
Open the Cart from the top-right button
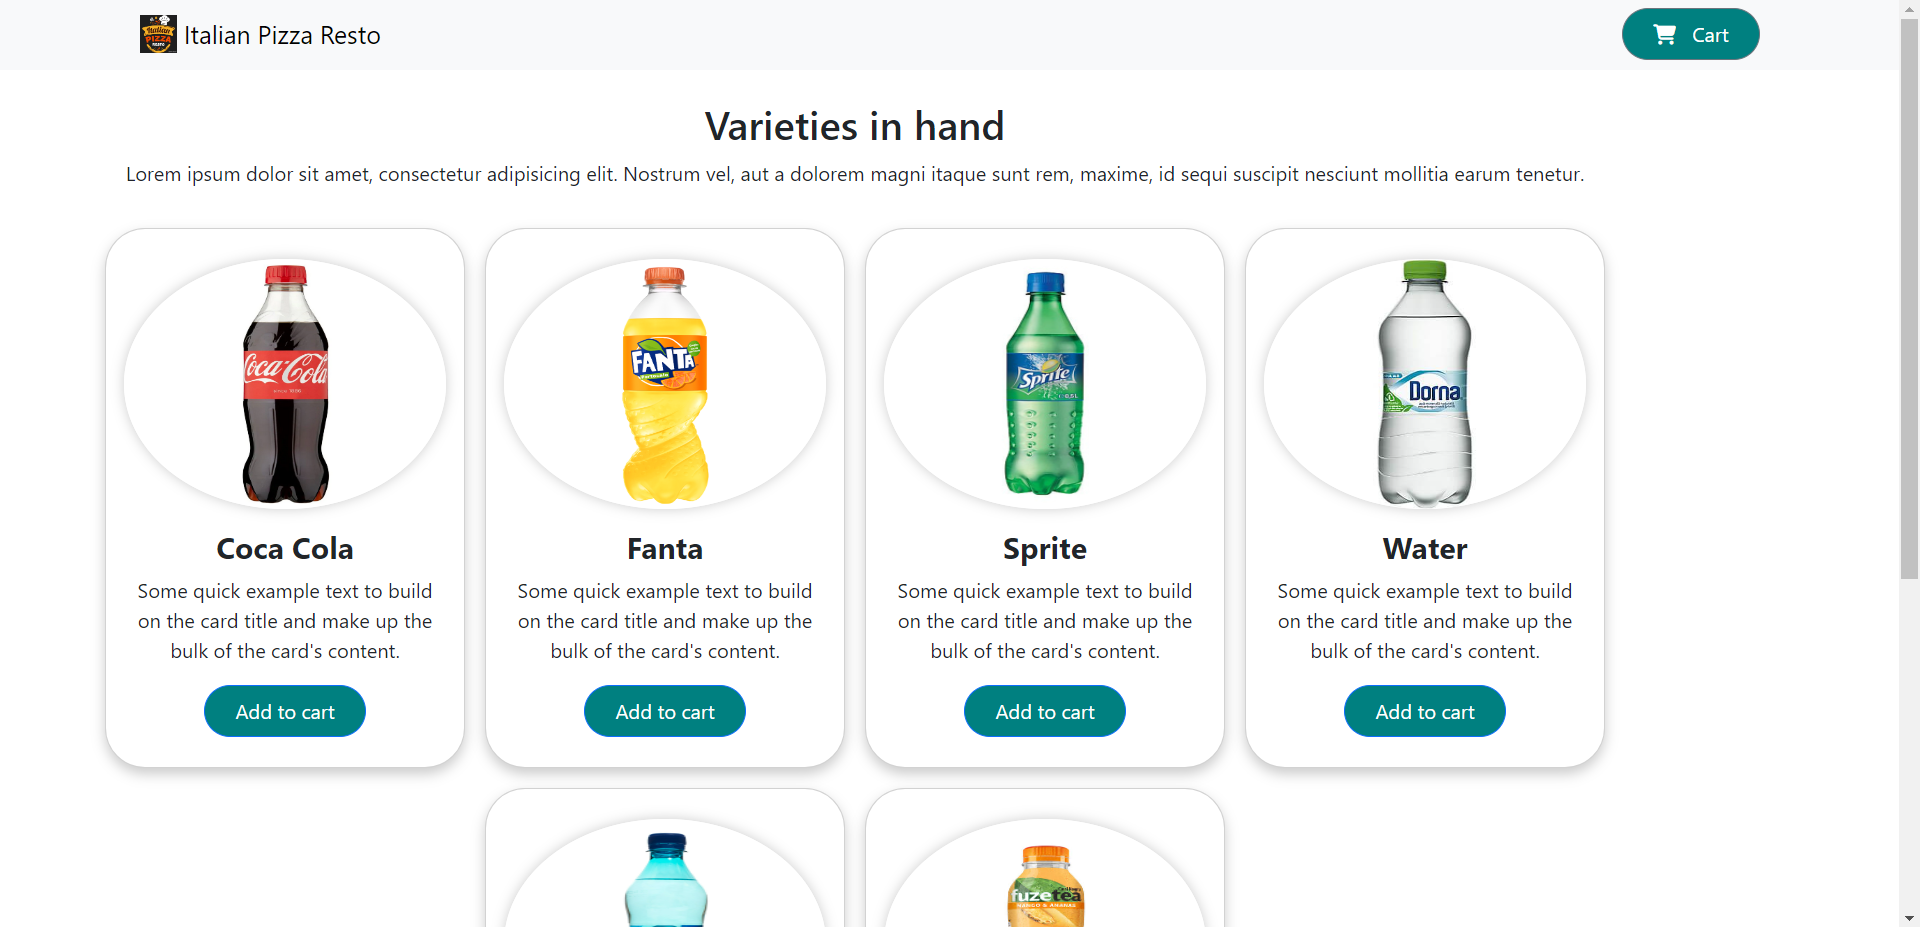(x=1690, y=33)
